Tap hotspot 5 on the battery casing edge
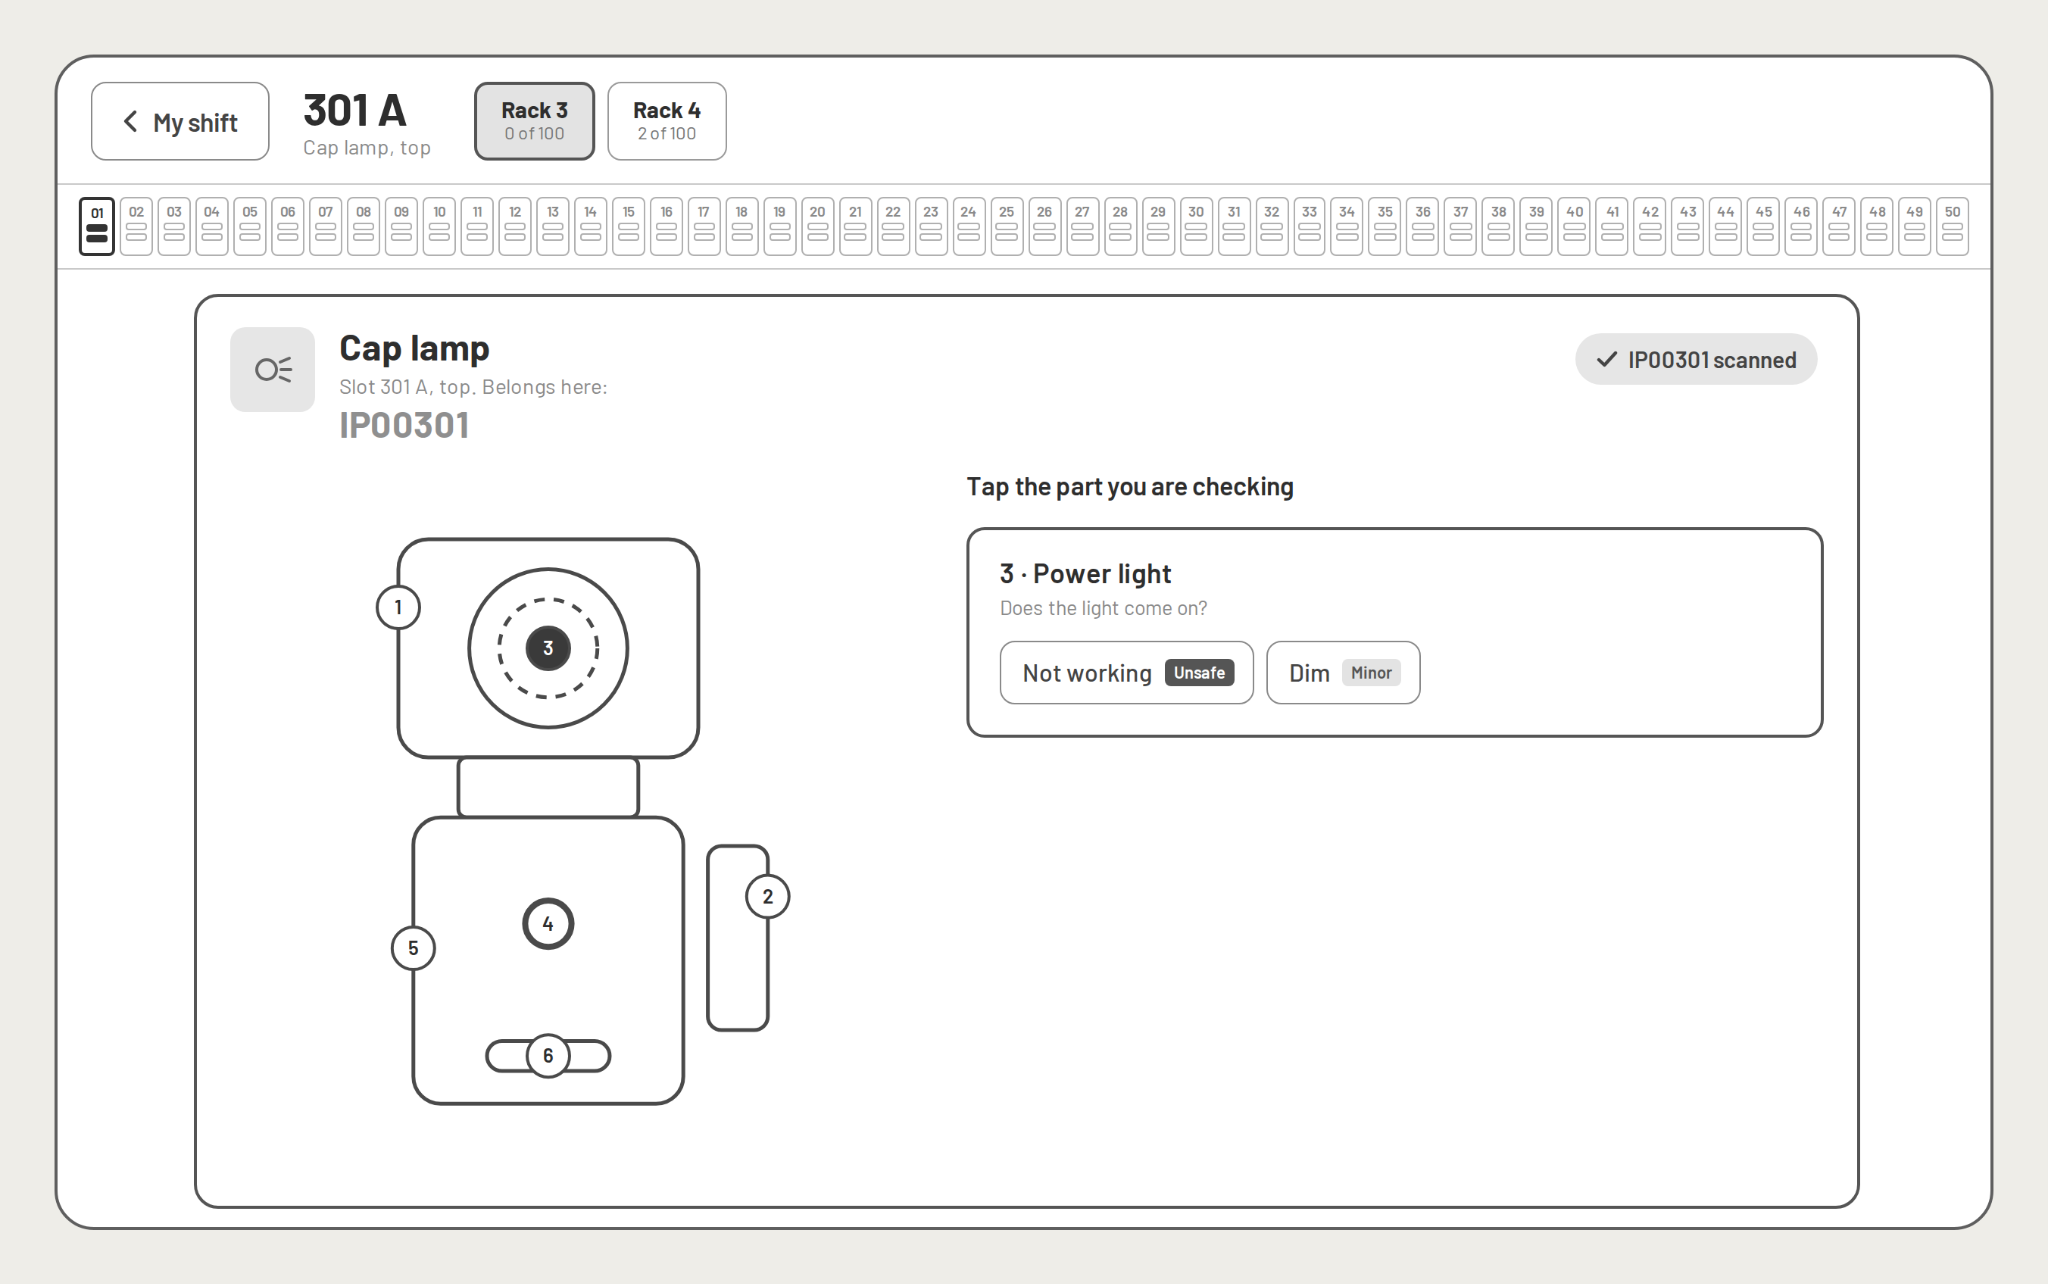The image size is (2048, 1284). tap(413, 948)
